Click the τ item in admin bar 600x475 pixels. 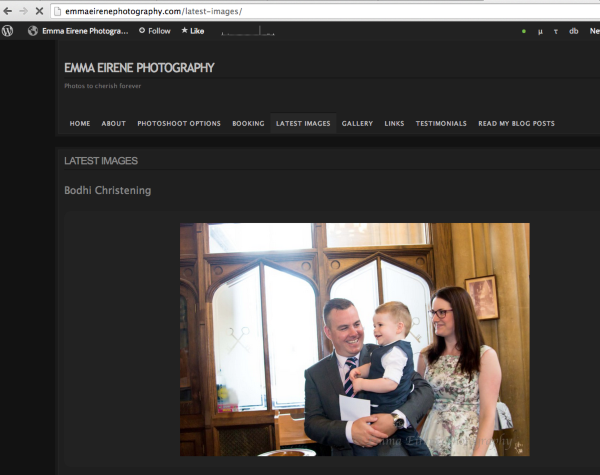tap(556, 31)
